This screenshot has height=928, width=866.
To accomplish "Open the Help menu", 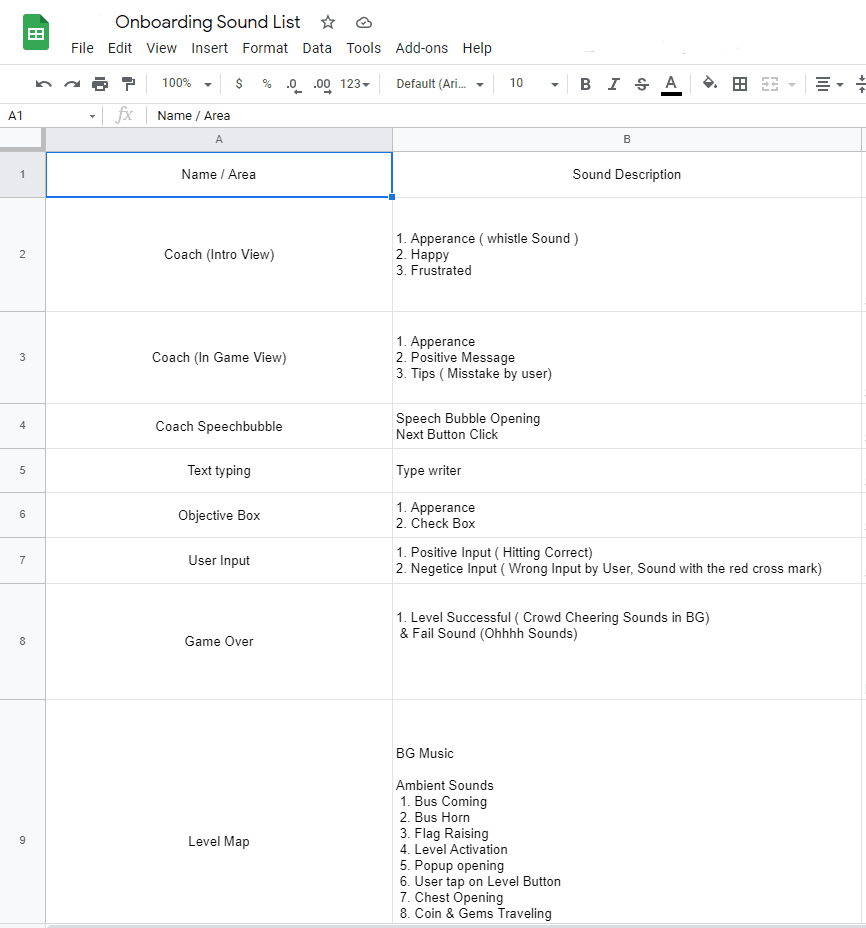I will point(477,48).
